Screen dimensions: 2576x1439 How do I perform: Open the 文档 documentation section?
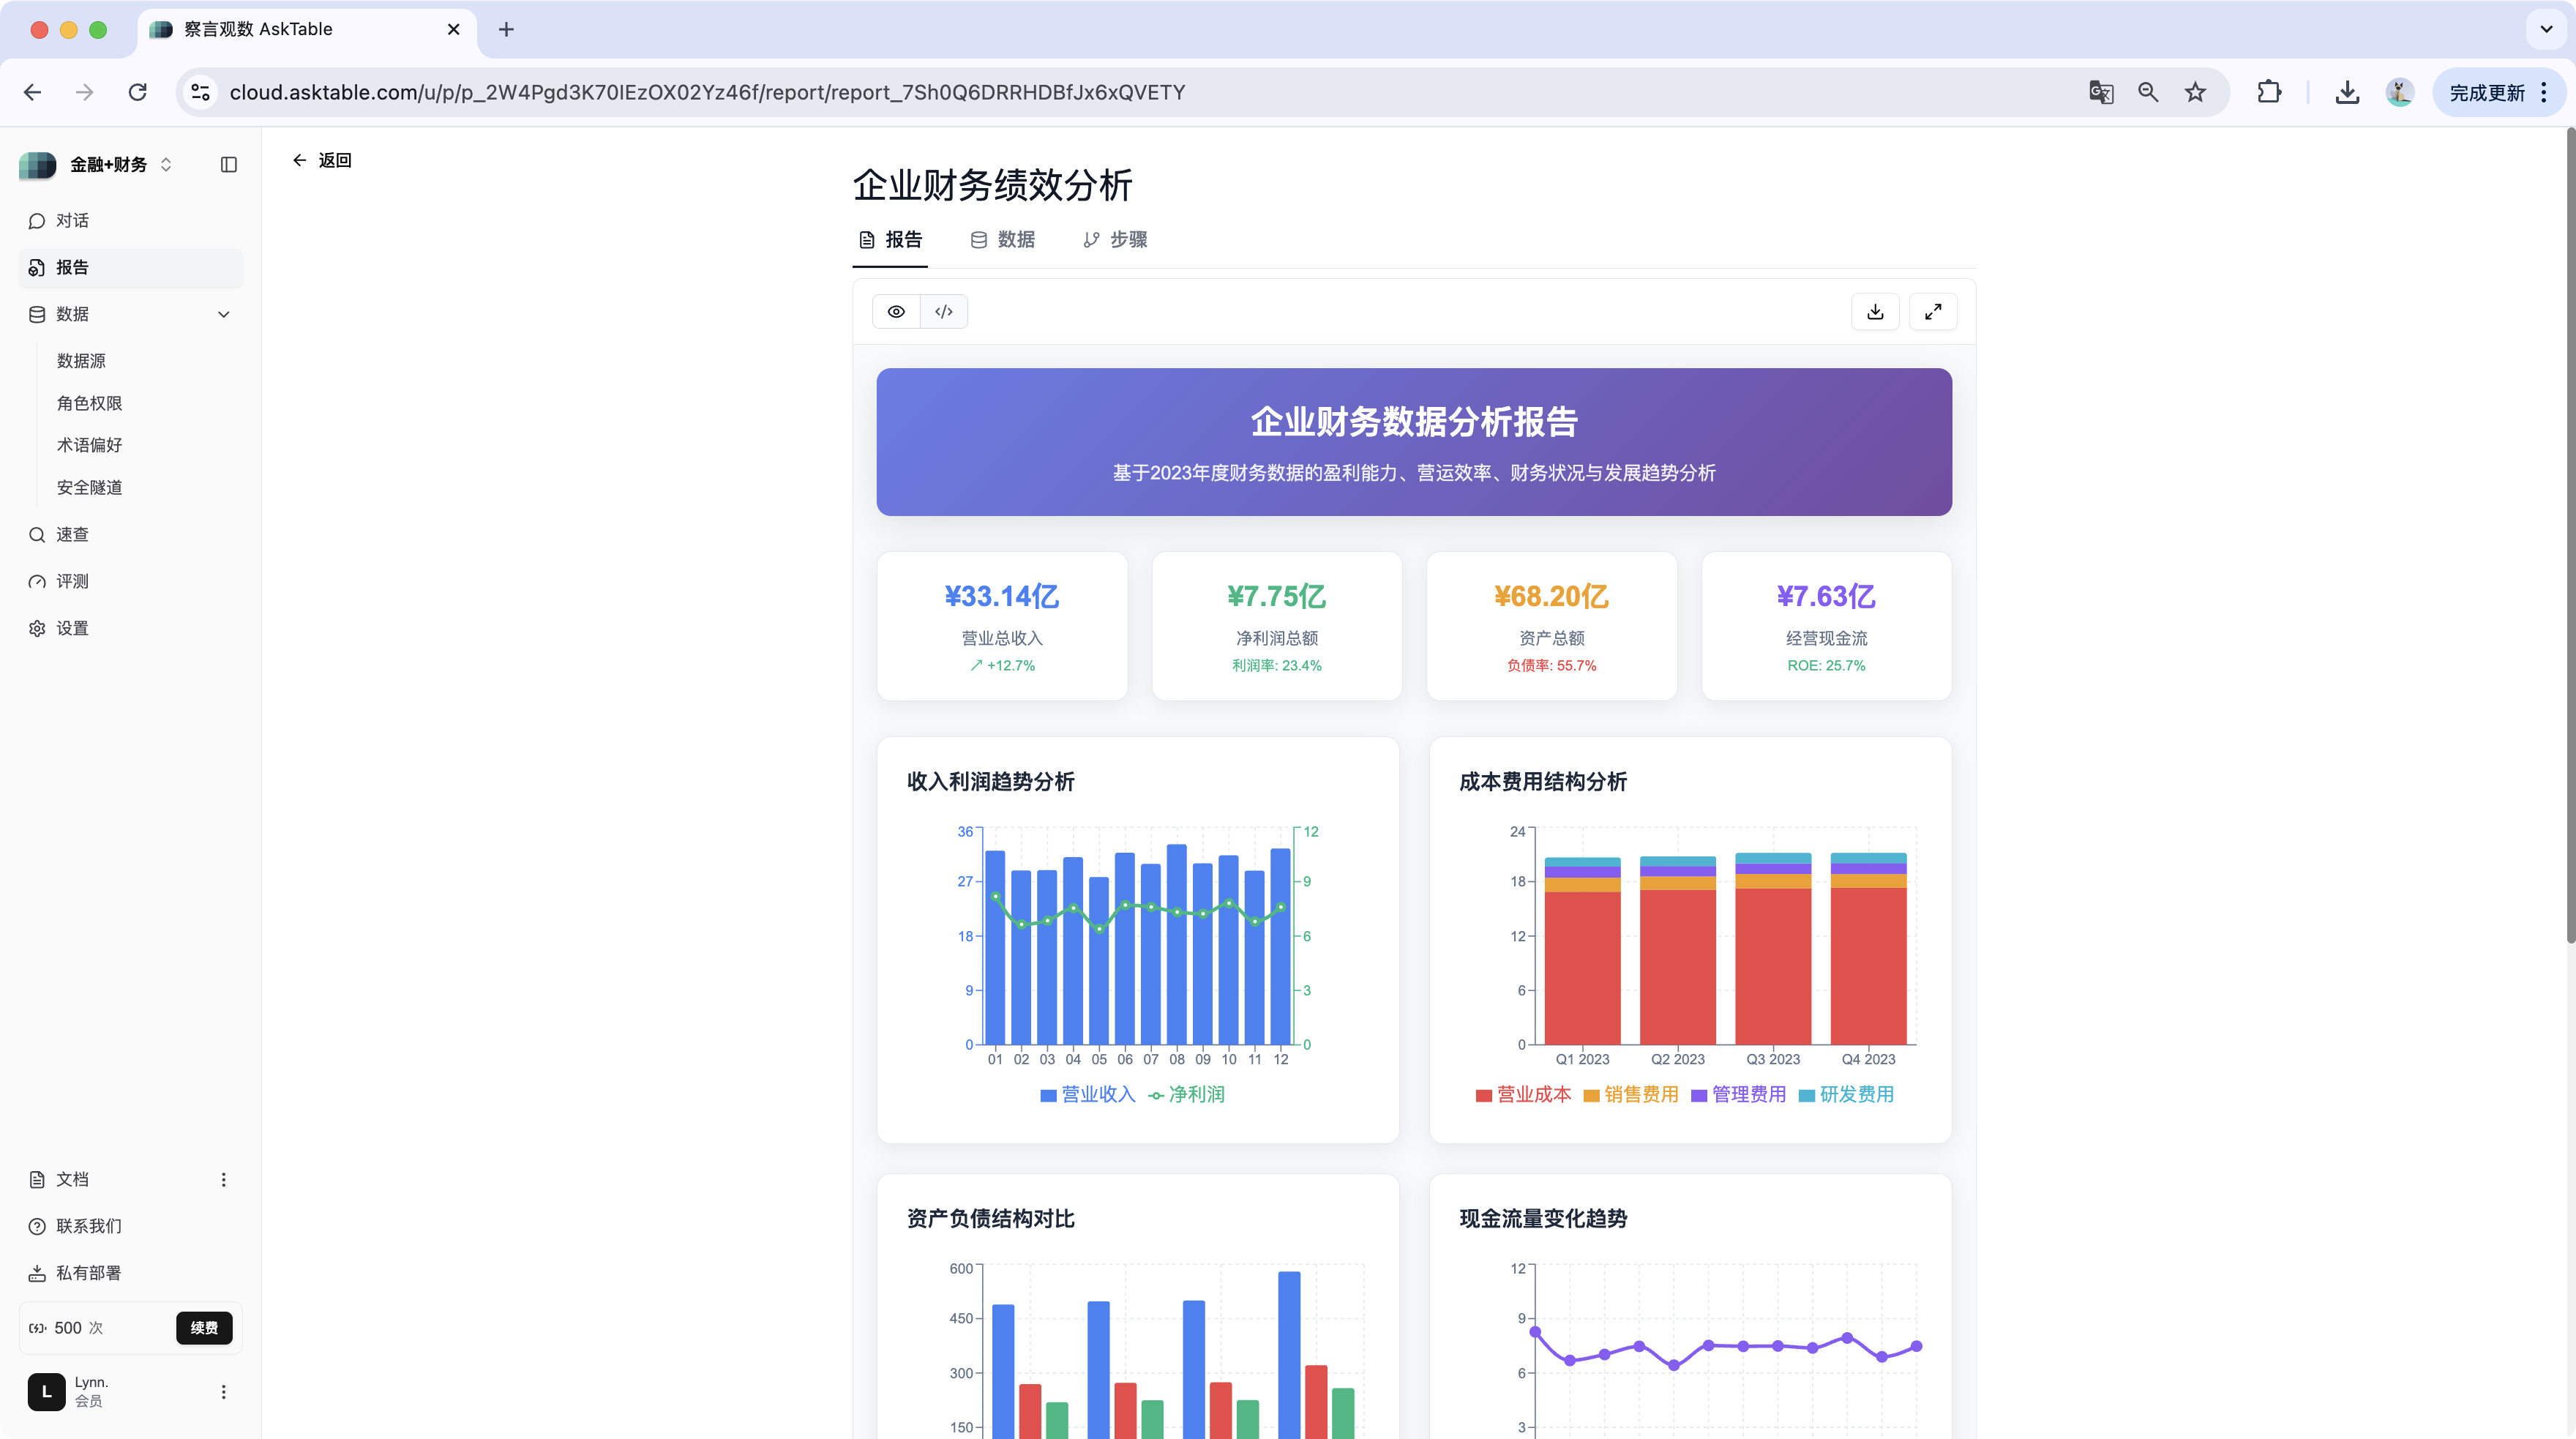(x=71, y=1180)
